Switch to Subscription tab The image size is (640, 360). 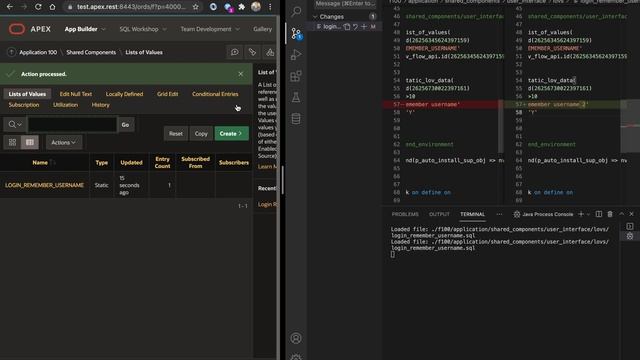pyautogui.click(x=24, y=105)
